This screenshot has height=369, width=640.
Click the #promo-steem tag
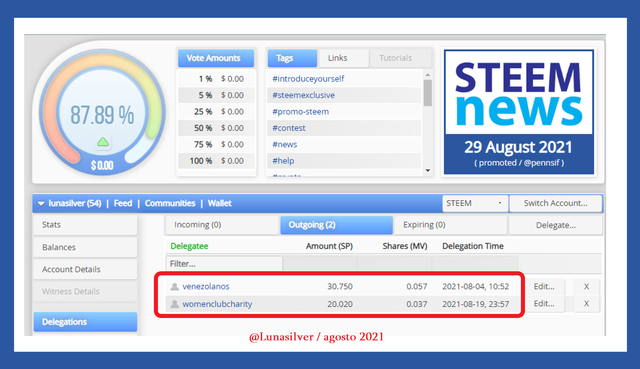click(x=300, y=111)
